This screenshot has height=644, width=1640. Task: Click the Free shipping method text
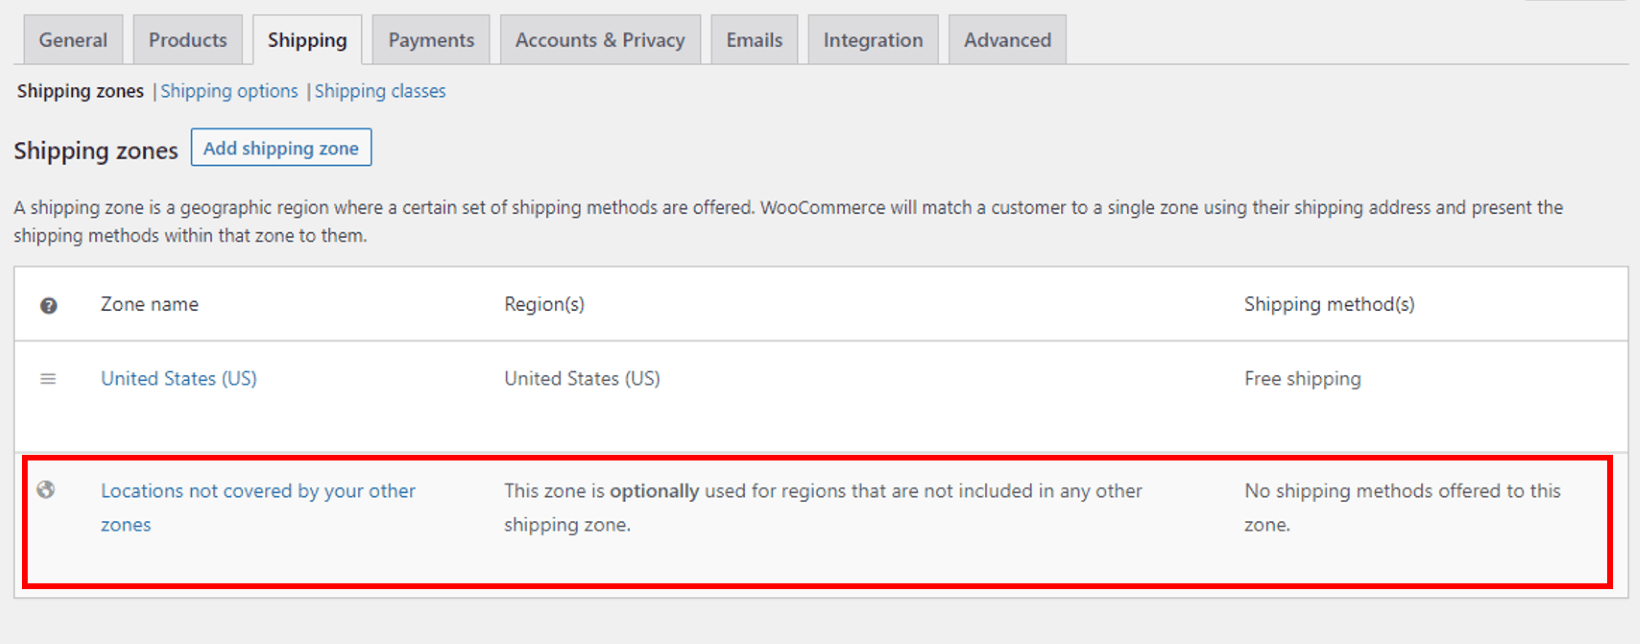tap(1302, 378)
